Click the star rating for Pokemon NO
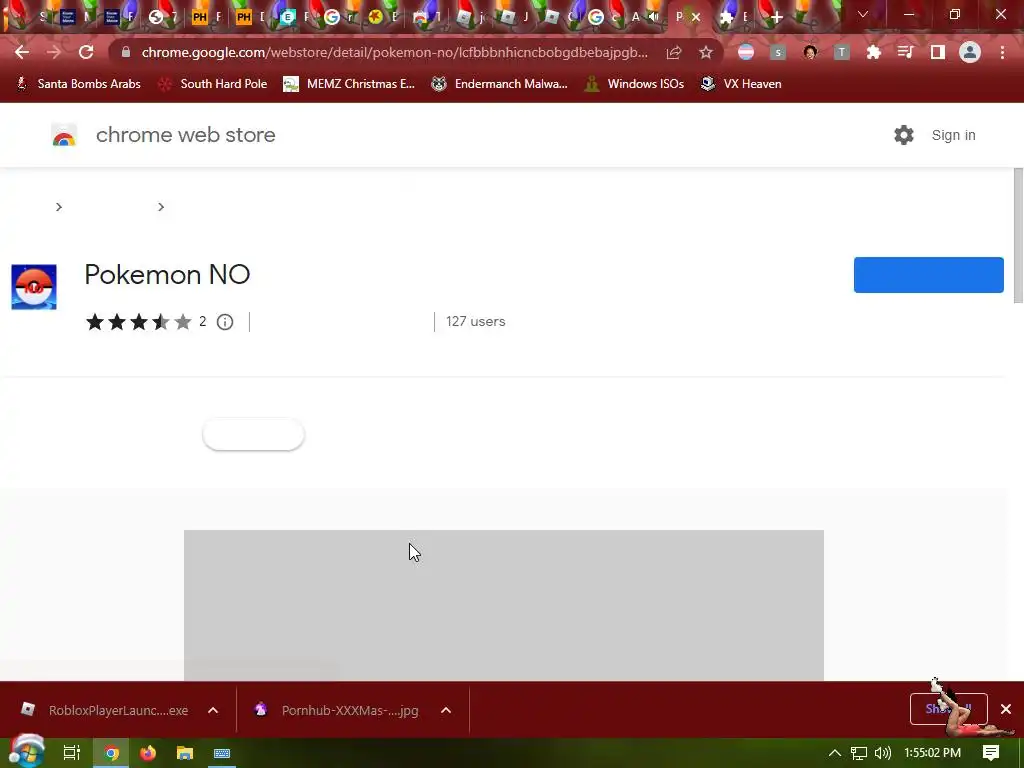This screenshot has height=768, width=1024. coord(138,322)
